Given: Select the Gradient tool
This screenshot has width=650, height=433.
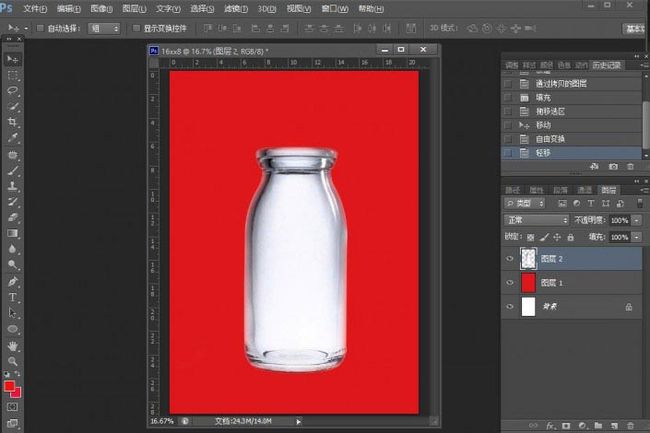Looking at the screenshot, I should tap(12, 233).
